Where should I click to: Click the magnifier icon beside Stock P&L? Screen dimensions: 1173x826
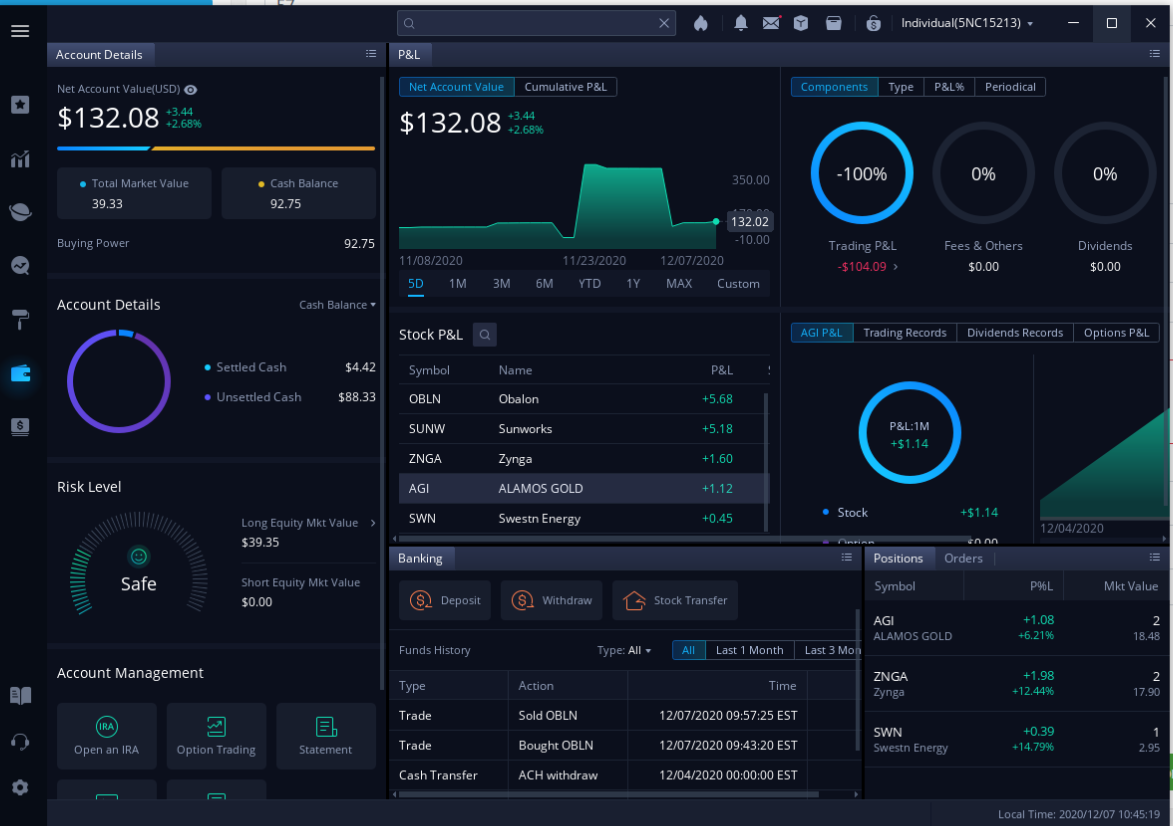click(485, 335)
